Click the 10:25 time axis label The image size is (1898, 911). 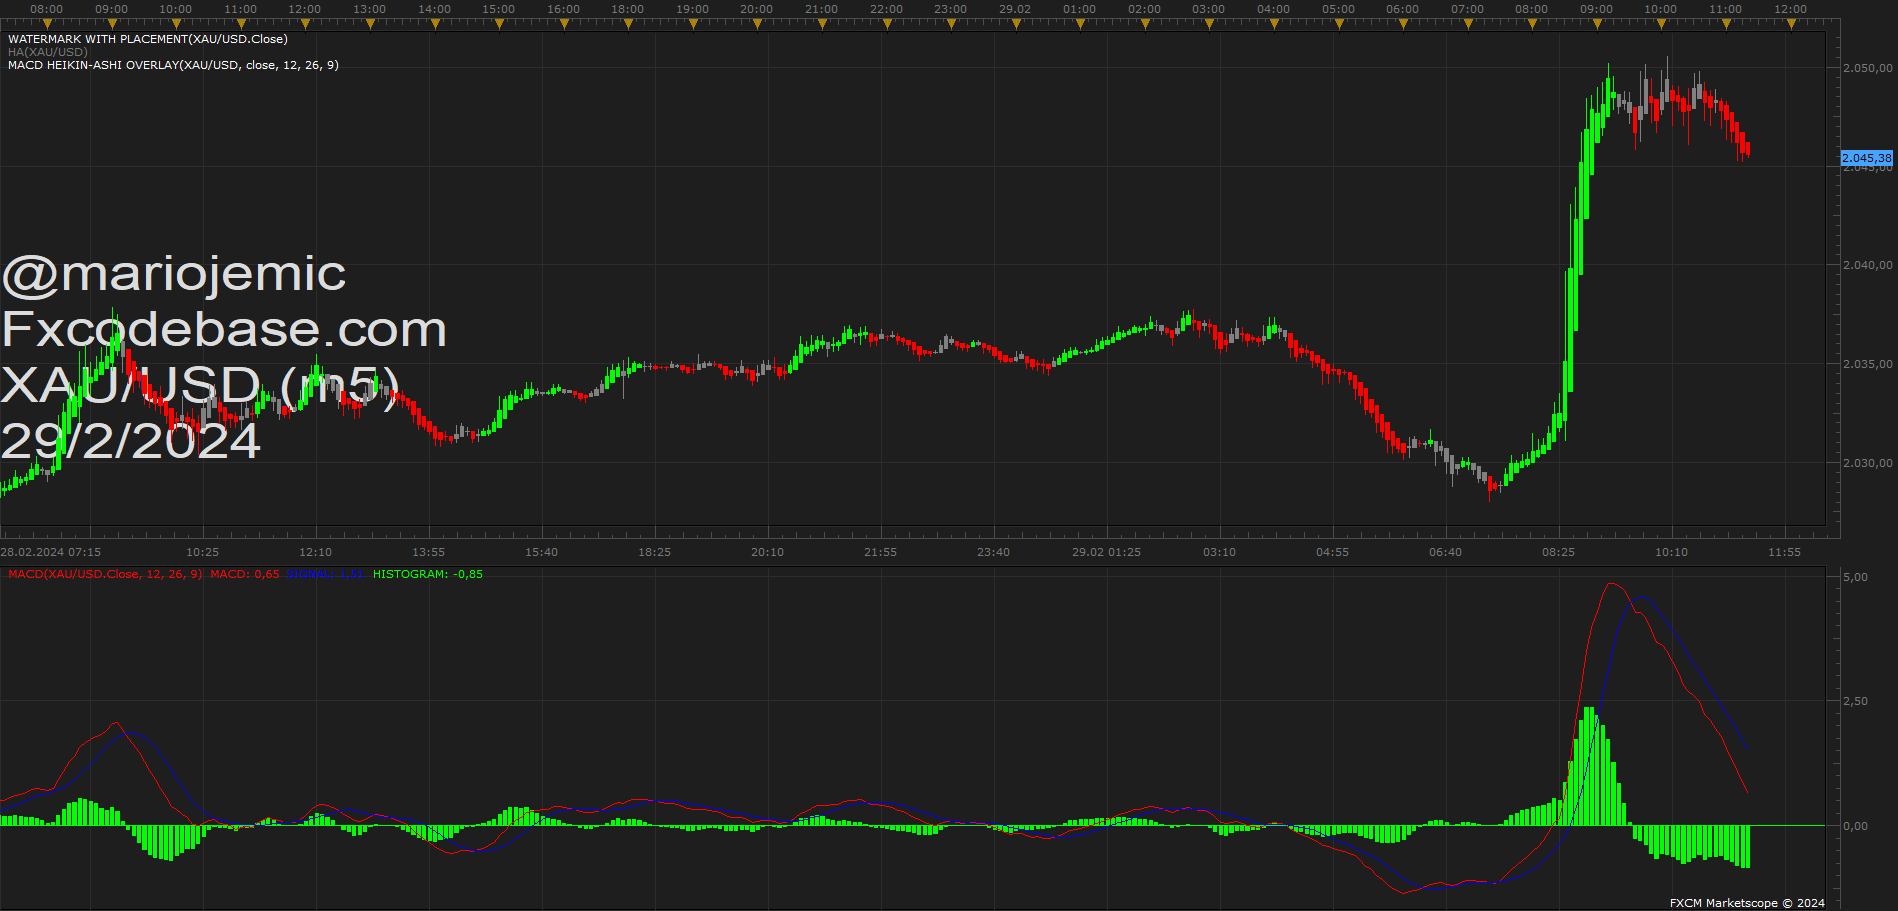(203, 552)
